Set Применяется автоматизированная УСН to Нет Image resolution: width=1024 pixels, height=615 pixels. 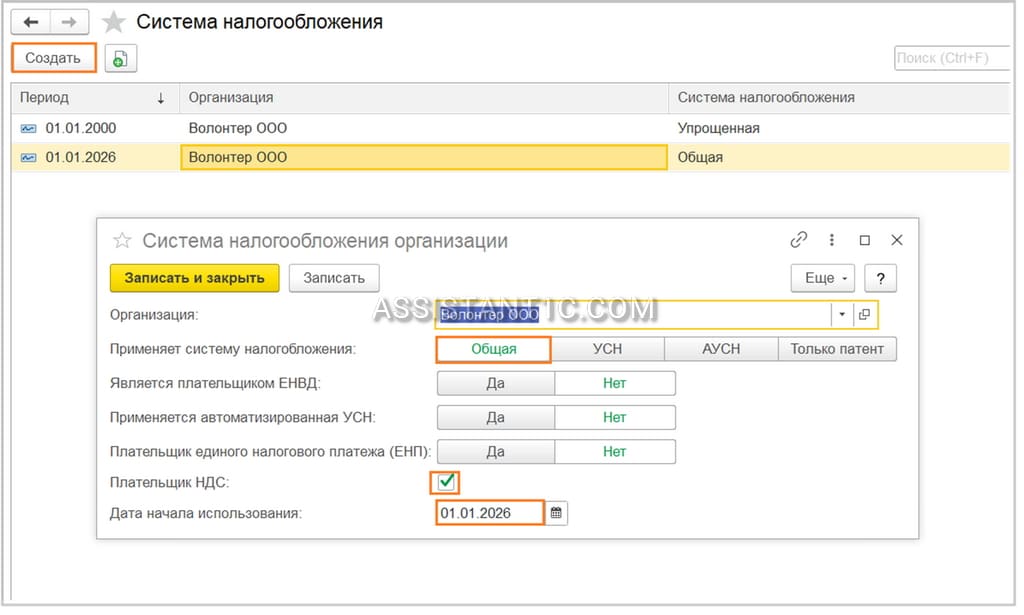(615, 418)
